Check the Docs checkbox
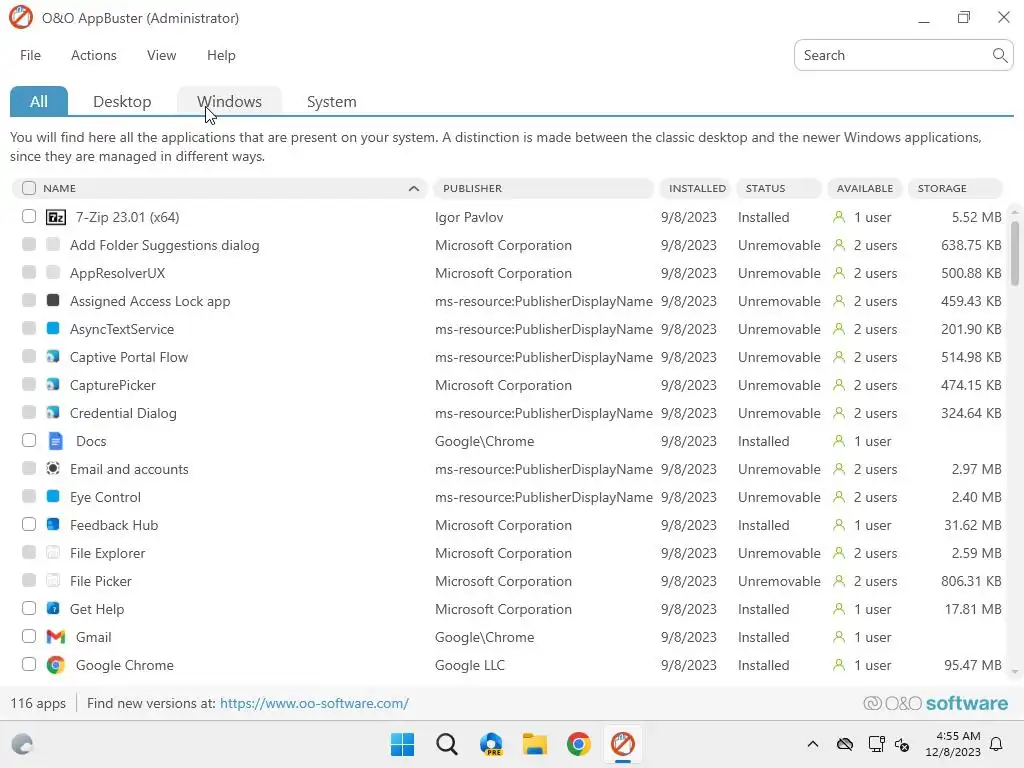 pos(29,440)
